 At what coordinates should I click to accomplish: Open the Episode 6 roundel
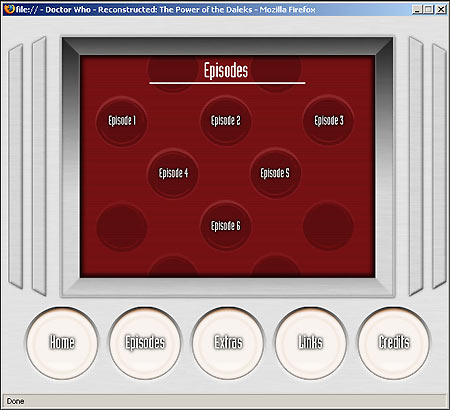(226, 226)
